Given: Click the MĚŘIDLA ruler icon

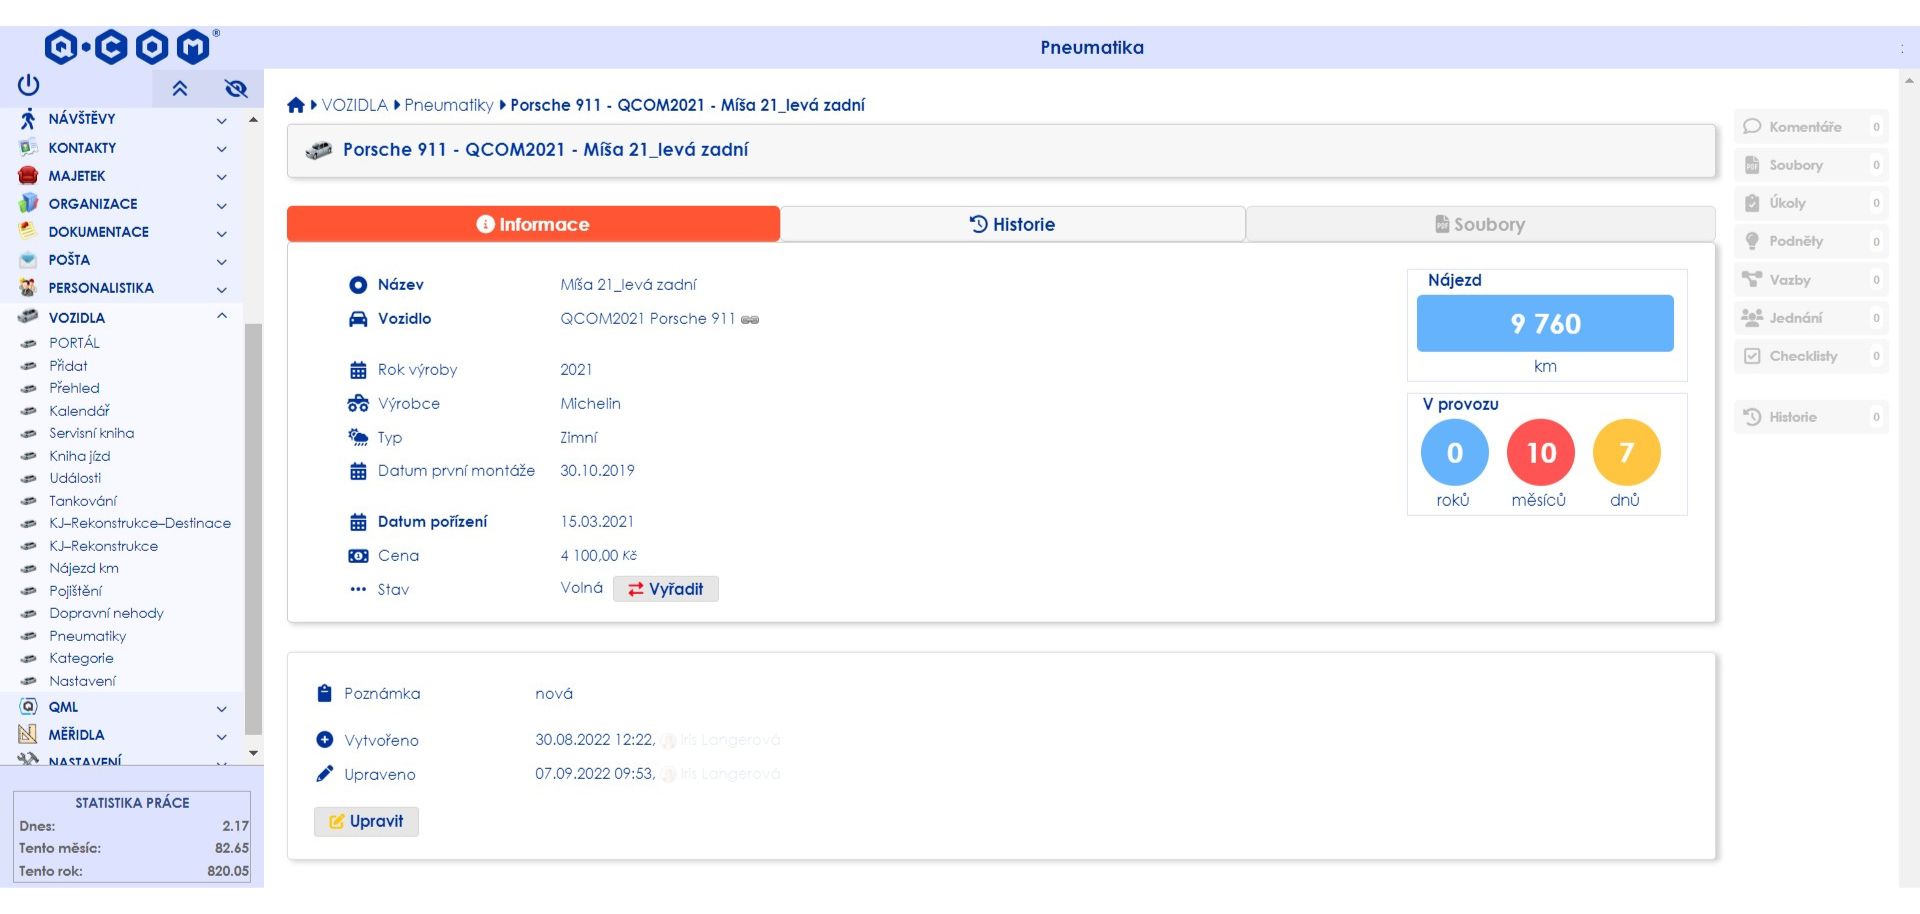Looking at the screenshot, I should click(28, 735).
